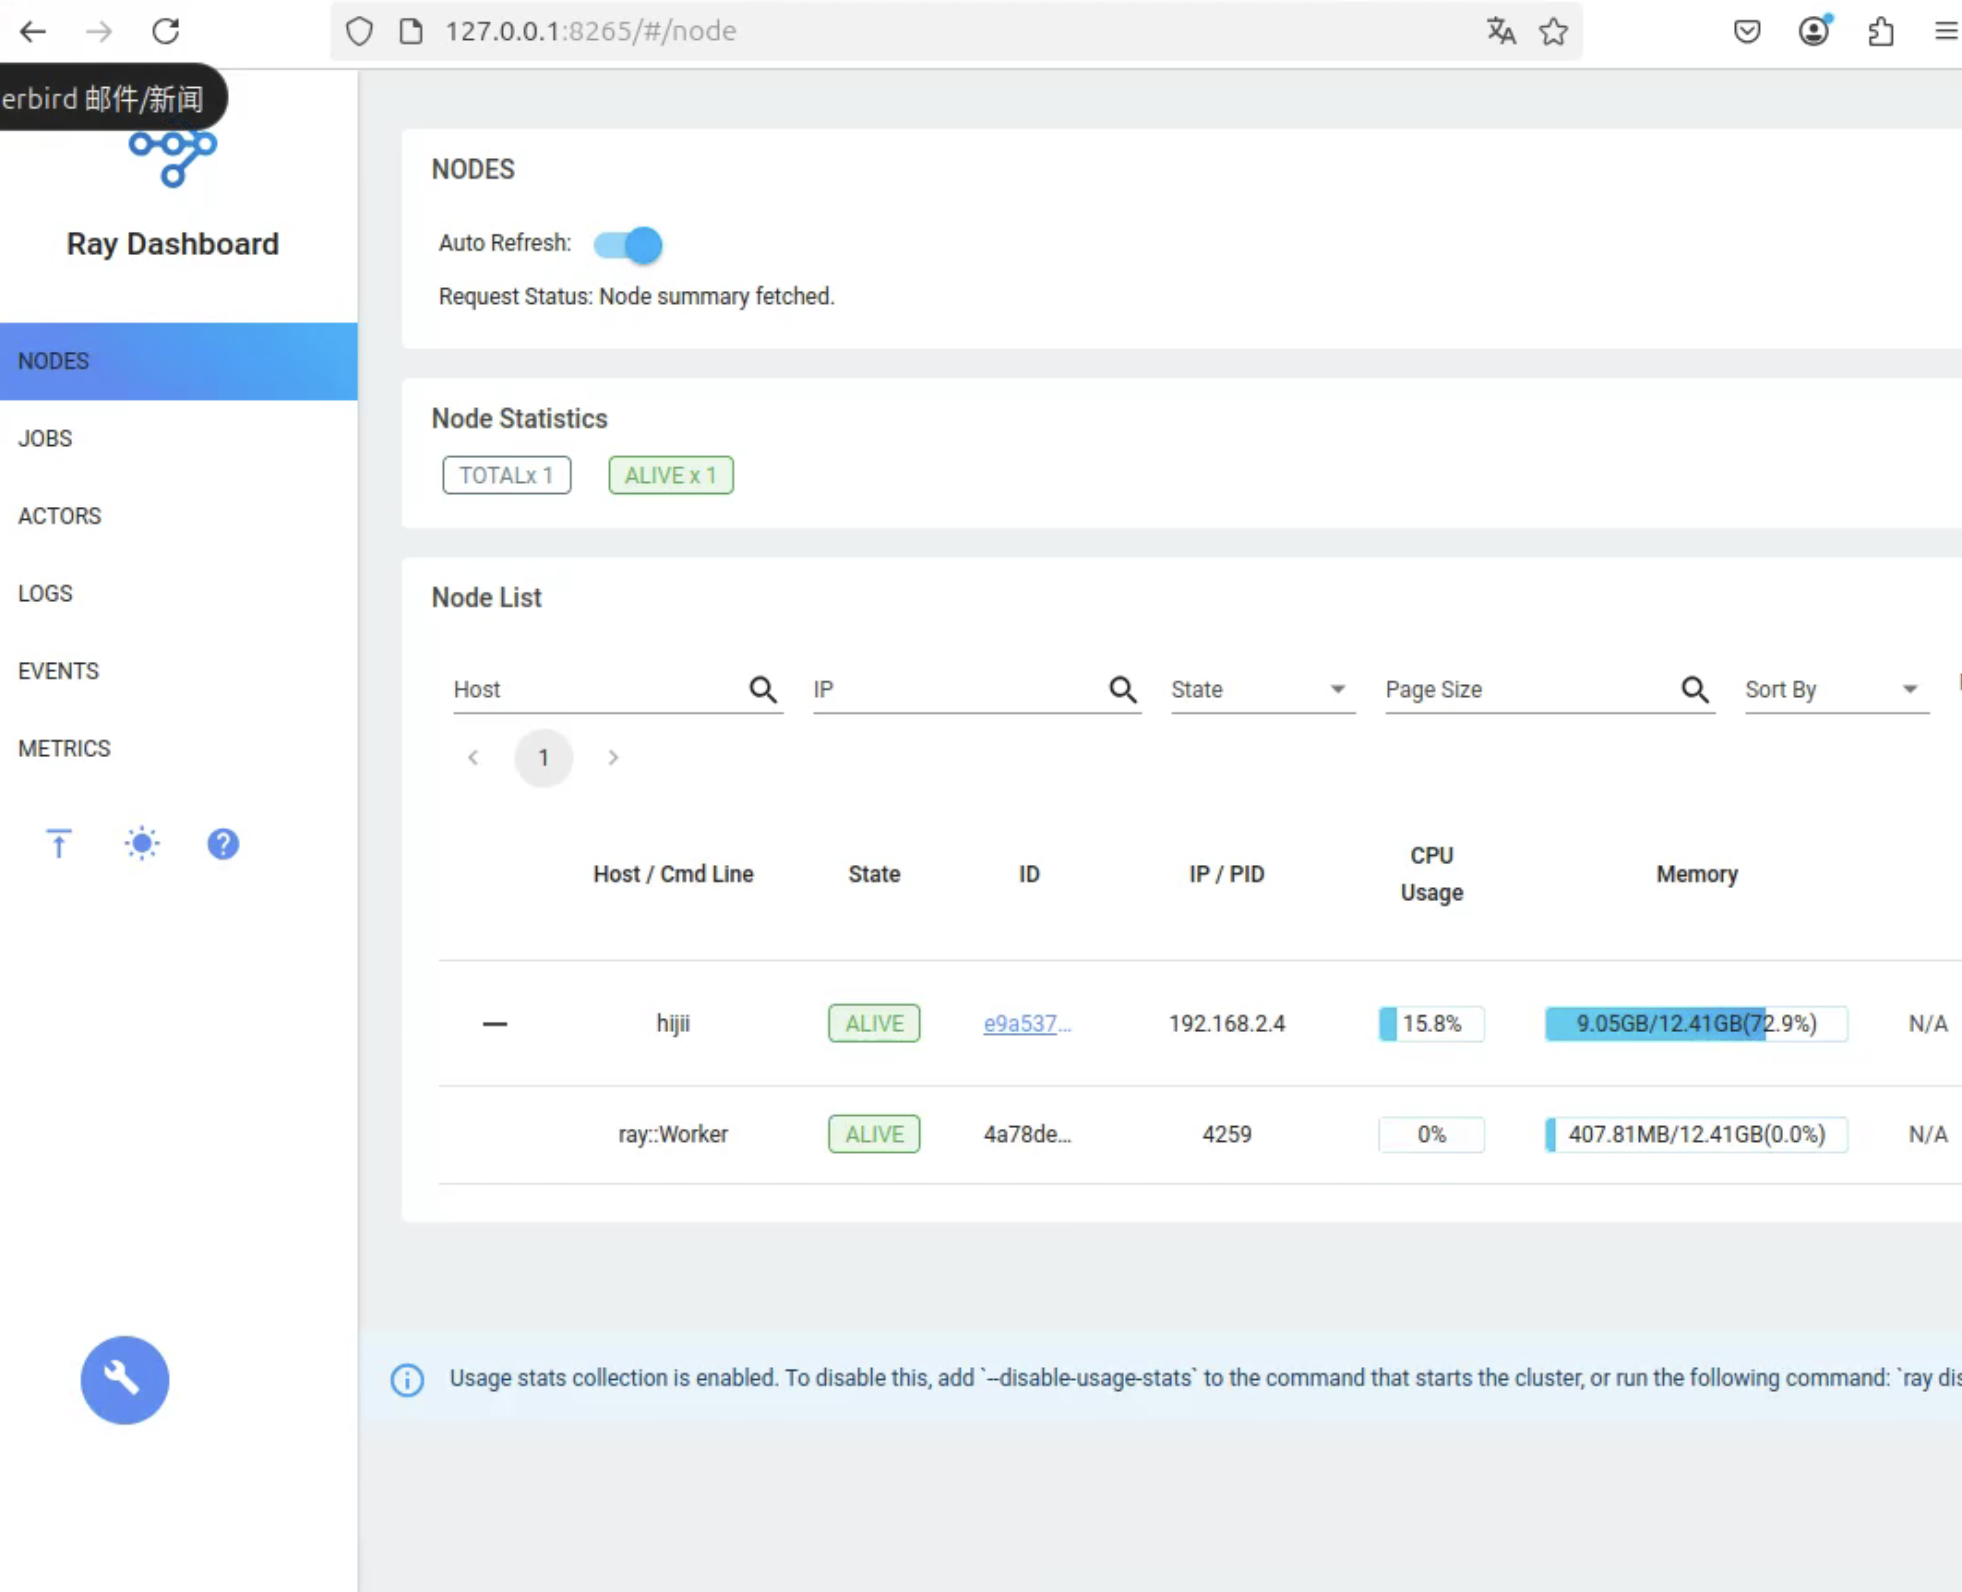Screen dimensions: 1962x1592
Task: Click the TOTALx 1 statistics chip
Action: pyautogui.click(x=507, y=475)
